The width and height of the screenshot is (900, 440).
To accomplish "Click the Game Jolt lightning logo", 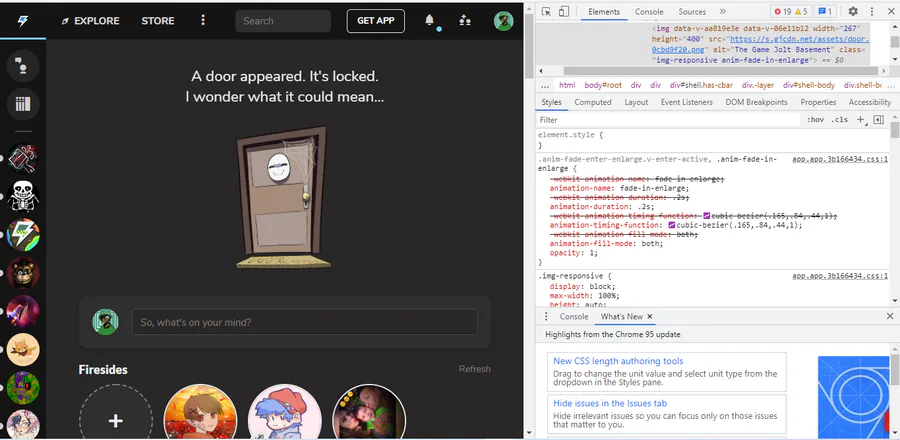I will pos(22,21).
